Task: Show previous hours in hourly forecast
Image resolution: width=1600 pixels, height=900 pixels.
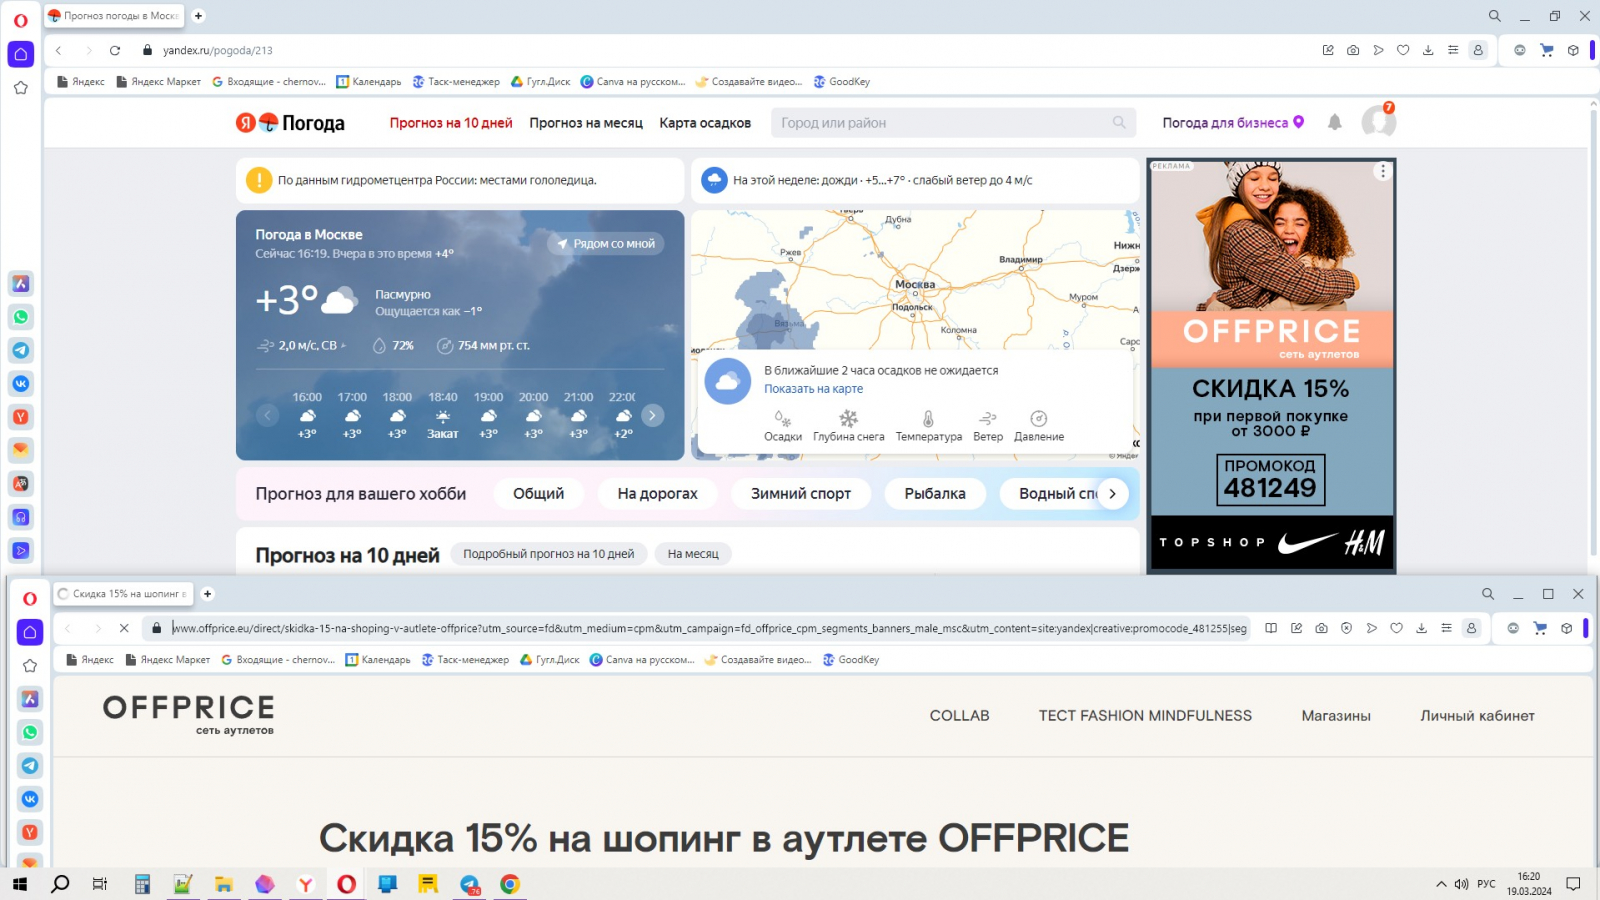Action: click(267, 415)
